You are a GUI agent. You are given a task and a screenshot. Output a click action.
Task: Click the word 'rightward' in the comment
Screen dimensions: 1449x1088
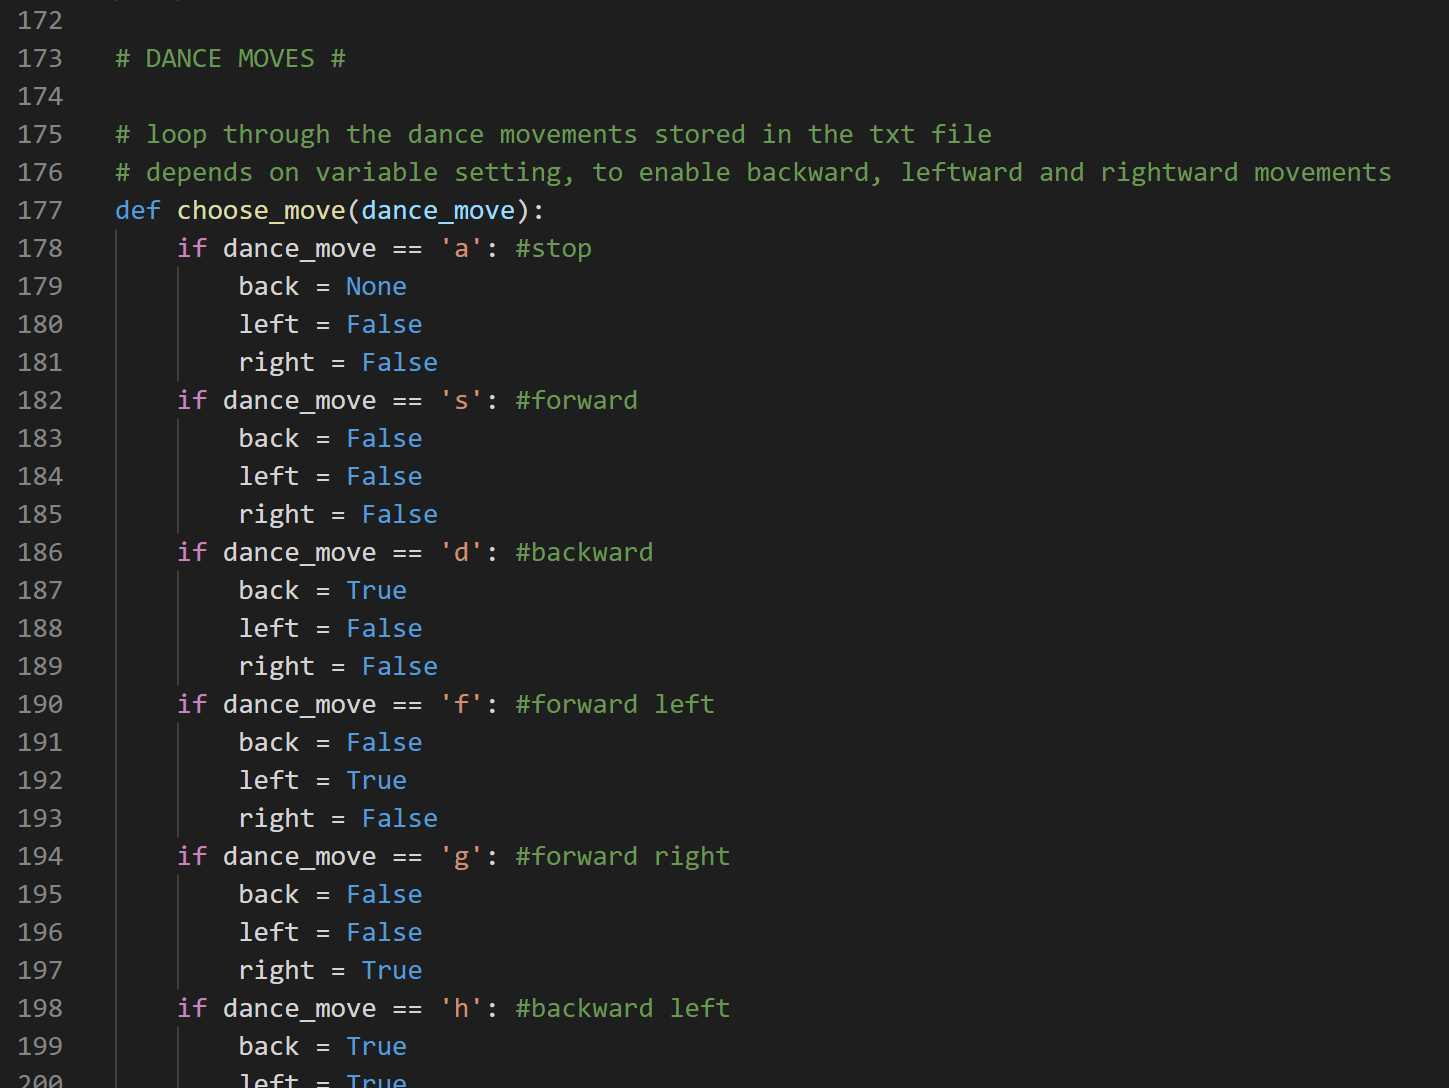pyautogui.click(x=1168, y=173)
